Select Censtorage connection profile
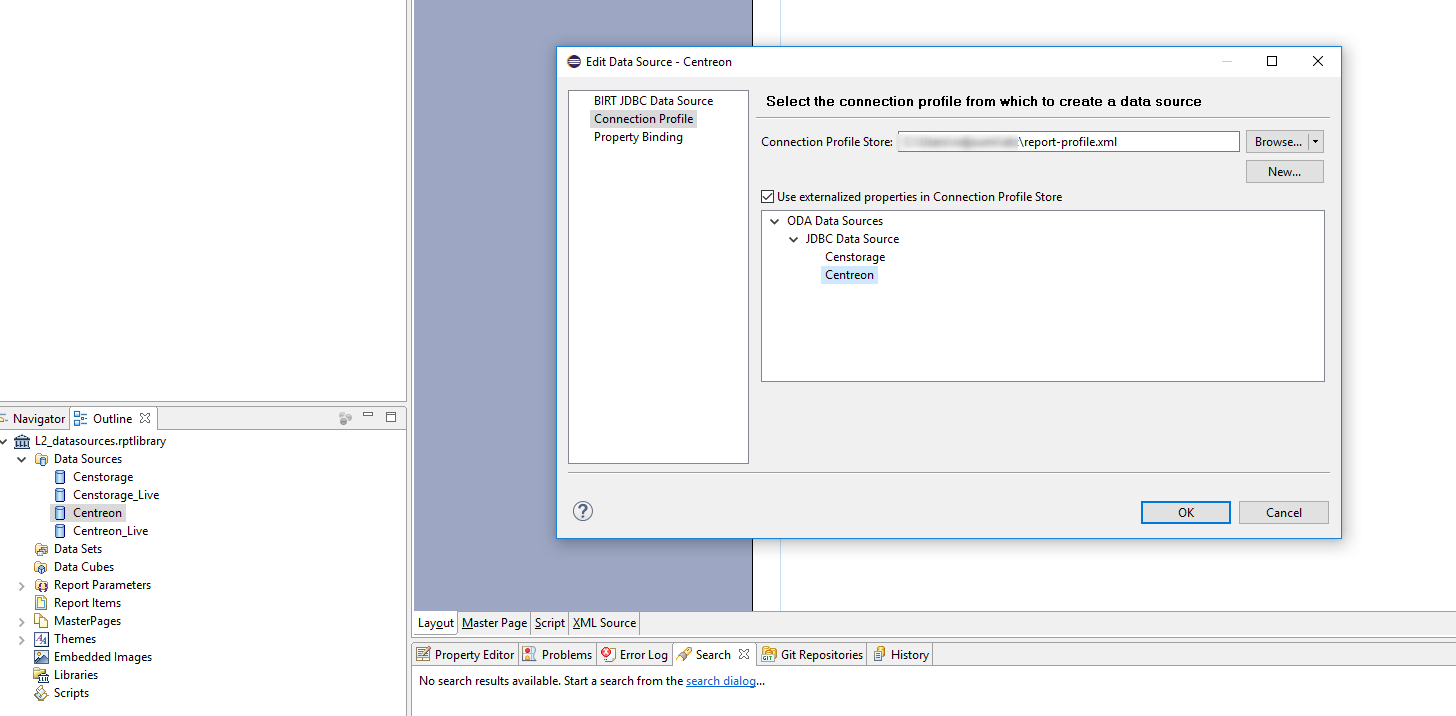 click(x=855, y=257)
